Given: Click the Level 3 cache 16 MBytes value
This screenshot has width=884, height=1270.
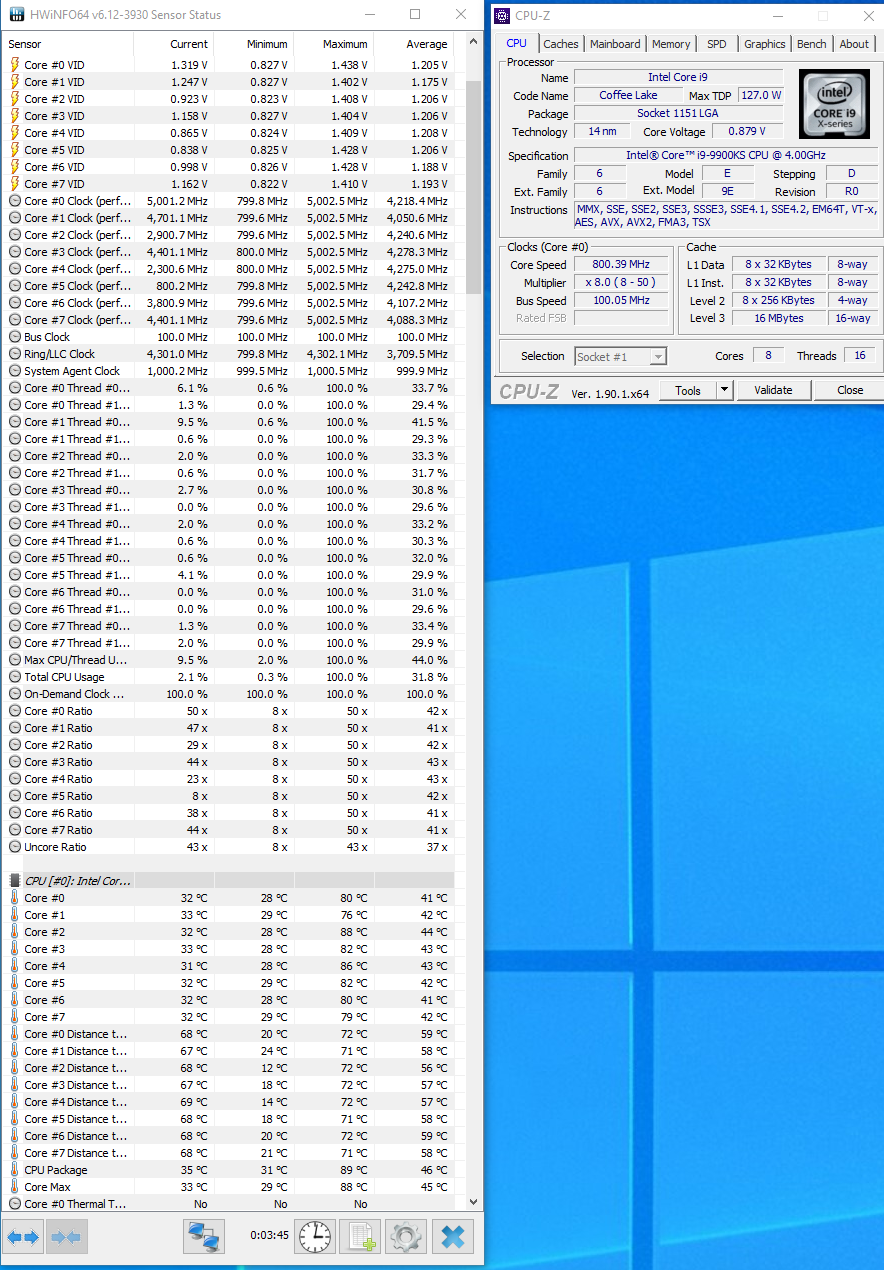Looking at the screenshot, I should (781, 318).
